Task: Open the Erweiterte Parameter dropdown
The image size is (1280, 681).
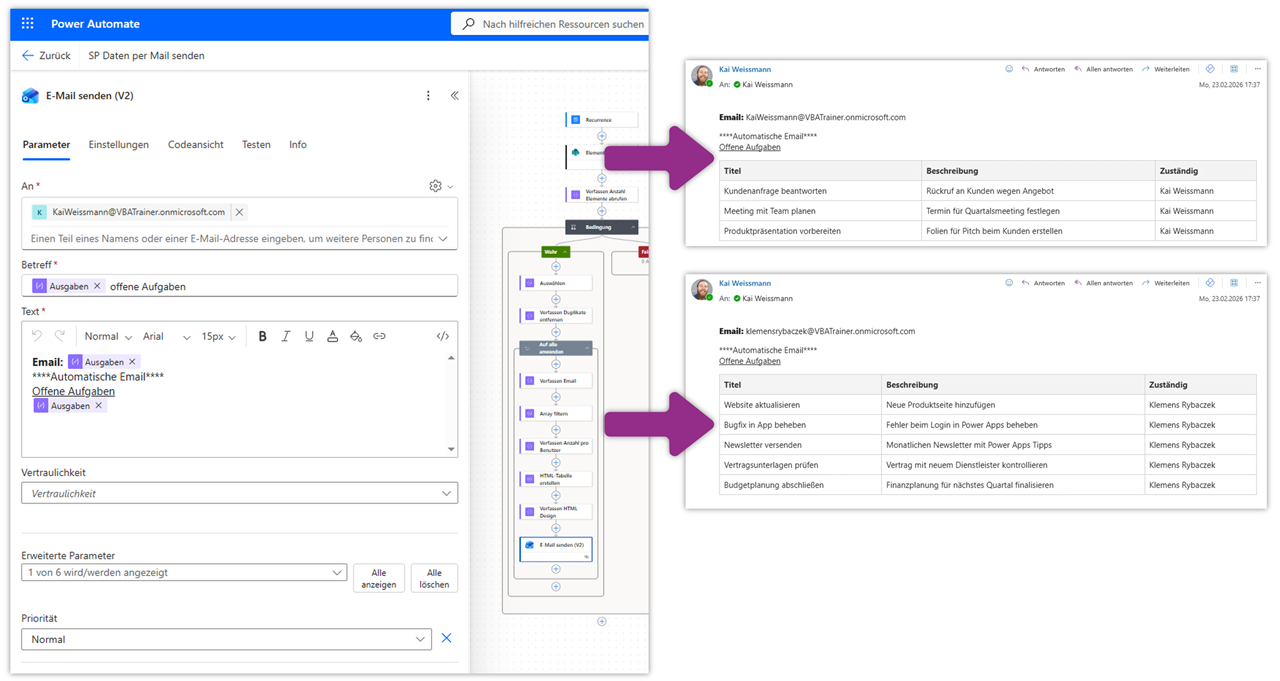Action: tap(184, 572)
